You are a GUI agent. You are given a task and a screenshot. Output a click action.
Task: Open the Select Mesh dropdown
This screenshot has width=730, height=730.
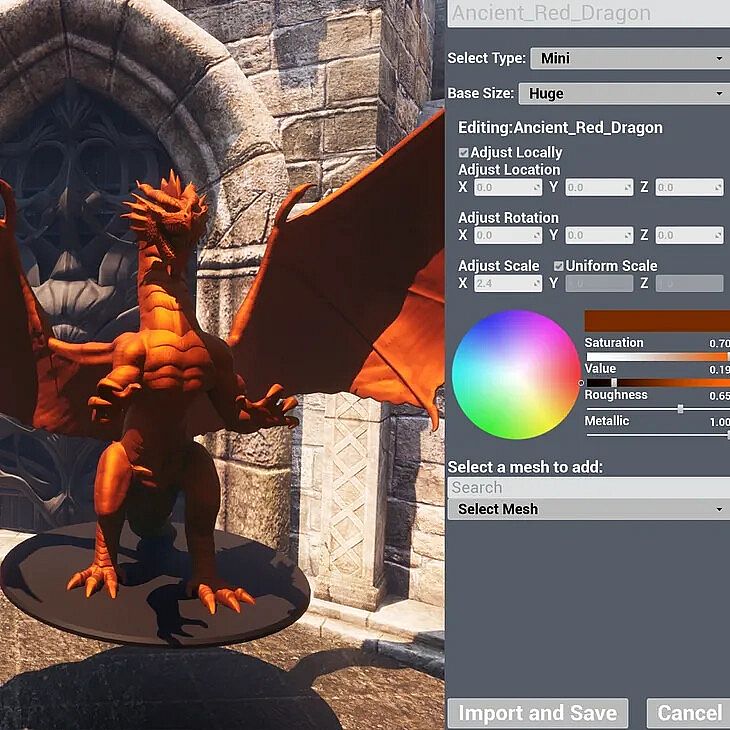pyautogui.click(x=588, y=509)
